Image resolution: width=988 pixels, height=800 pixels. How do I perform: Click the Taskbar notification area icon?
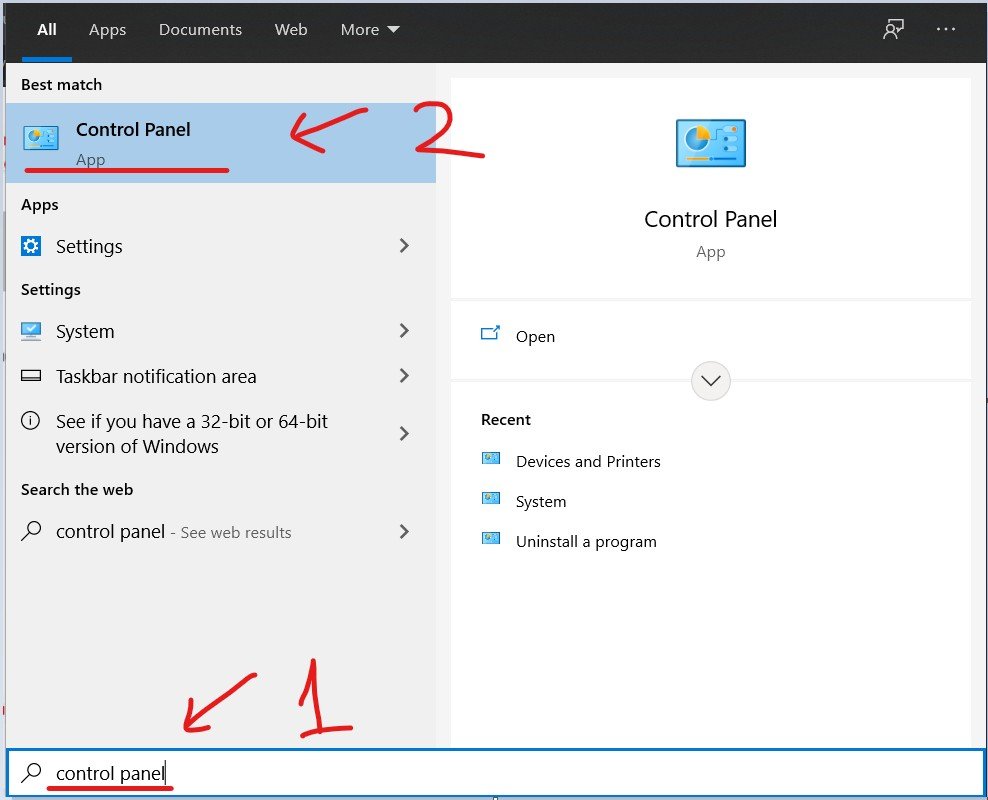click(31, 376)
